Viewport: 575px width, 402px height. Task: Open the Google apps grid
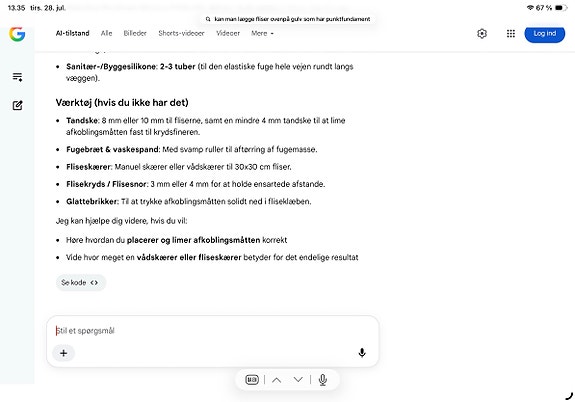511,34
